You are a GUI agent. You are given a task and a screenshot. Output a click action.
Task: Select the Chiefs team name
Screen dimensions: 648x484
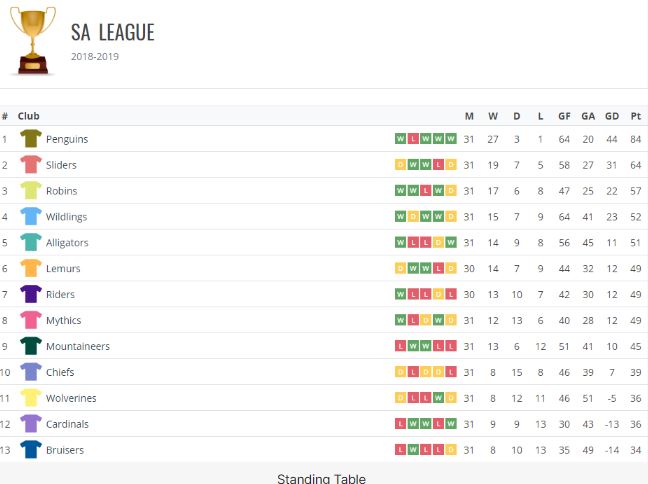[x=60, y=372]
